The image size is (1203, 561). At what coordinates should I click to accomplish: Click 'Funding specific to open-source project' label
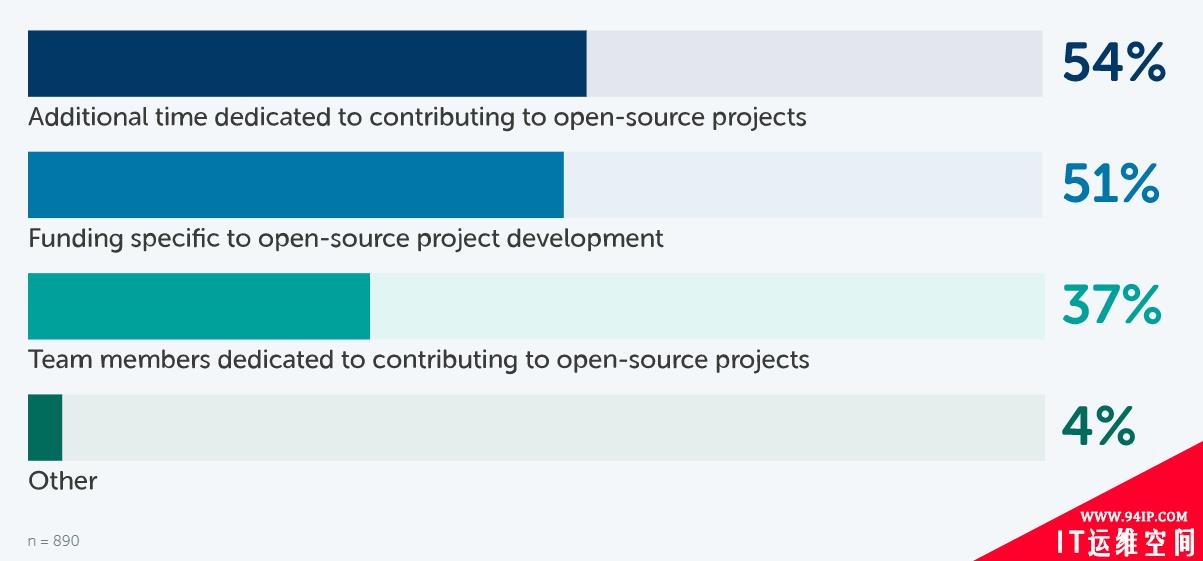click(345, 239)
